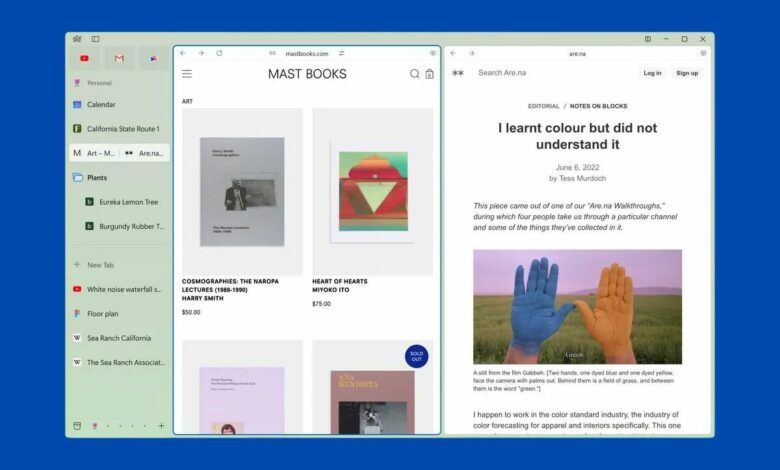Switch to the Floor plan tab
The height and width of the screenshot is (470, 780).
pyautogui.click(x=102, y=313)
